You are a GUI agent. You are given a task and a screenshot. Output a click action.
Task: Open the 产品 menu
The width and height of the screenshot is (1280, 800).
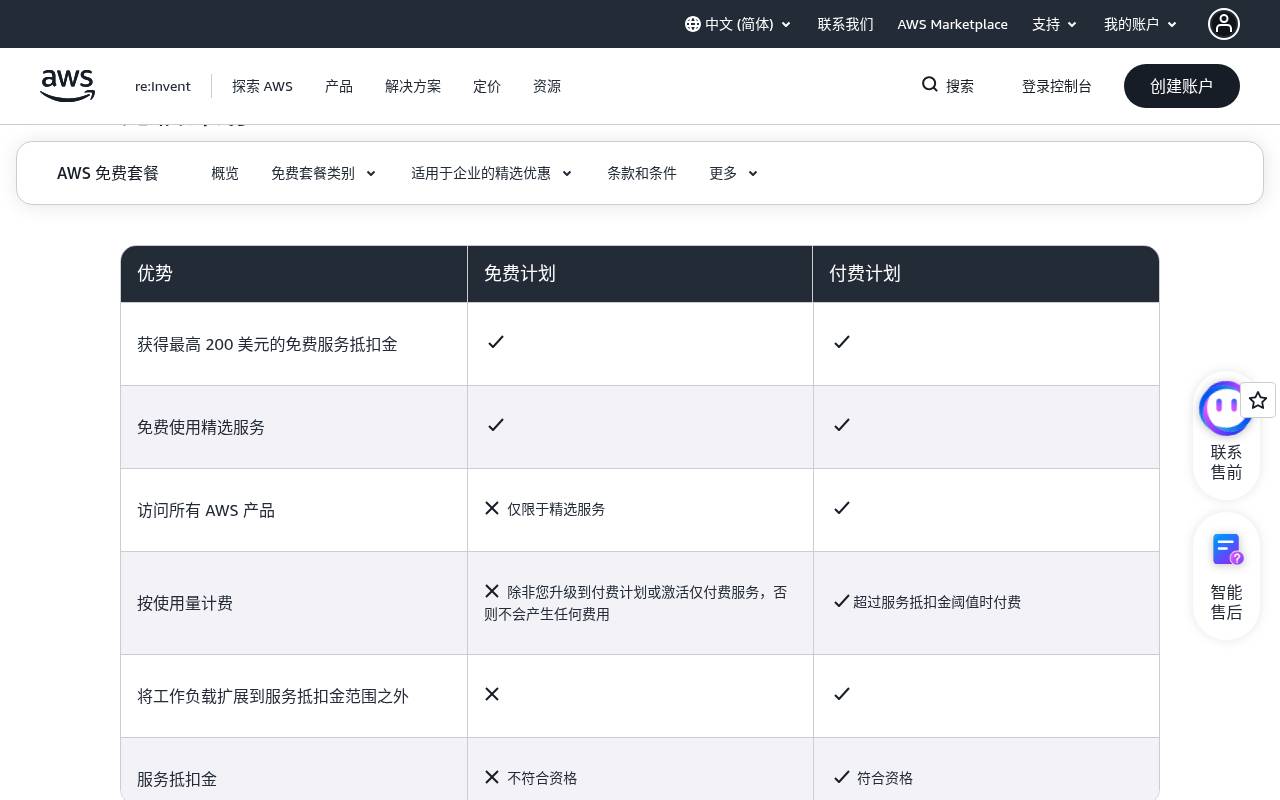(339, 86)
